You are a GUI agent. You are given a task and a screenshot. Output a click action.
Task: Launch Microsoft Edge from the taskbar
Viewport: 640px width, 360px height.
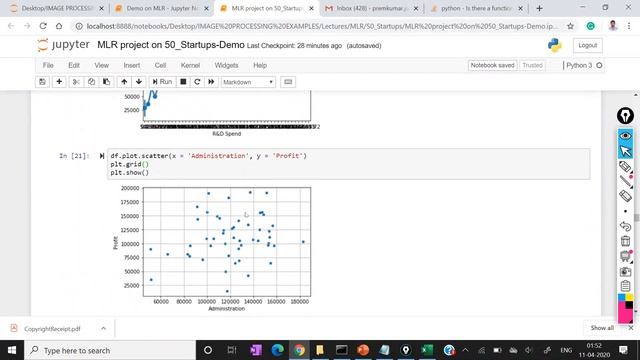[278, 350]
